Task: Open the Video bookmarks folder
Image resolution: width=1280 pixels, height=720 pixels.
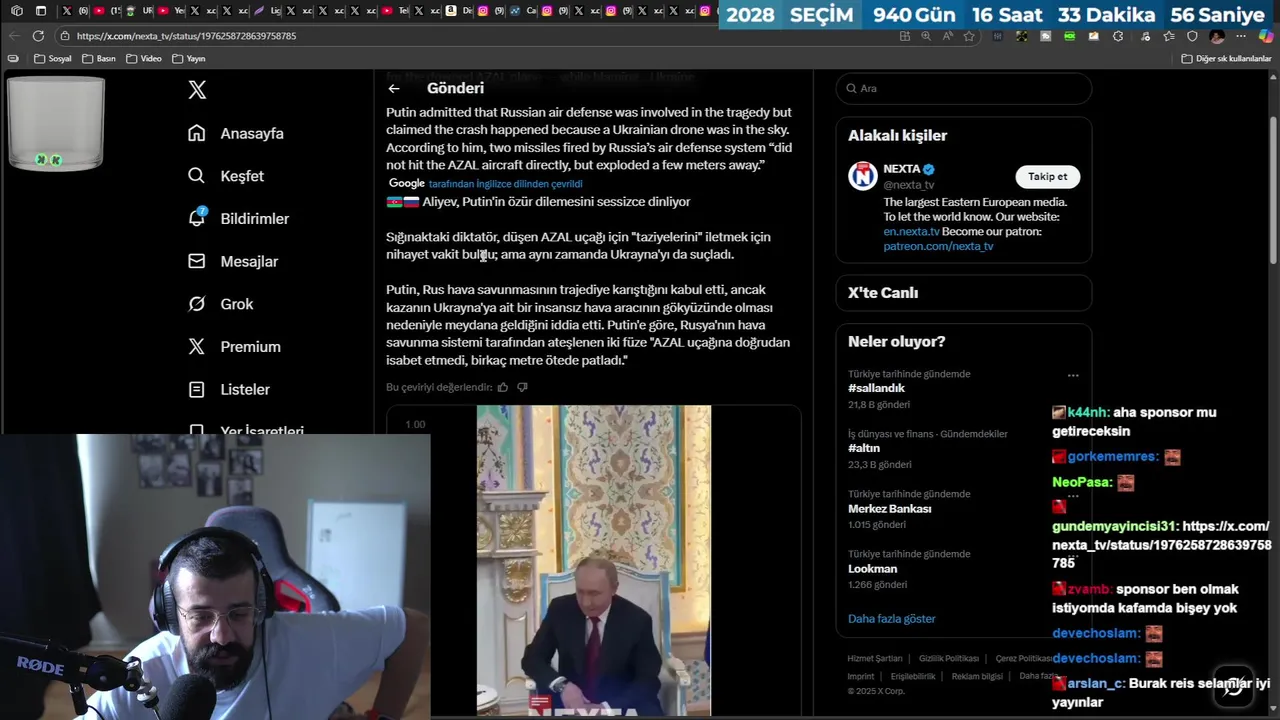Action: (143, 58)
